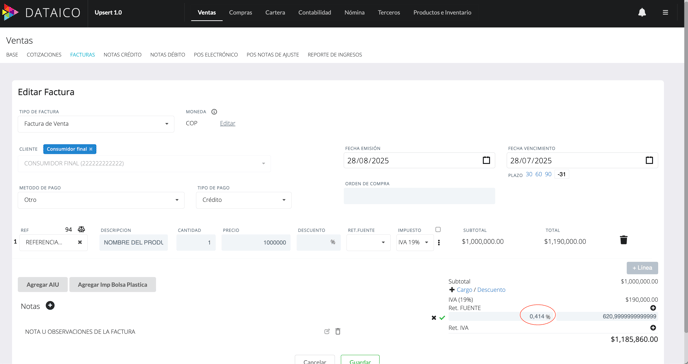Click the Cantidad field

coord(196,243)
